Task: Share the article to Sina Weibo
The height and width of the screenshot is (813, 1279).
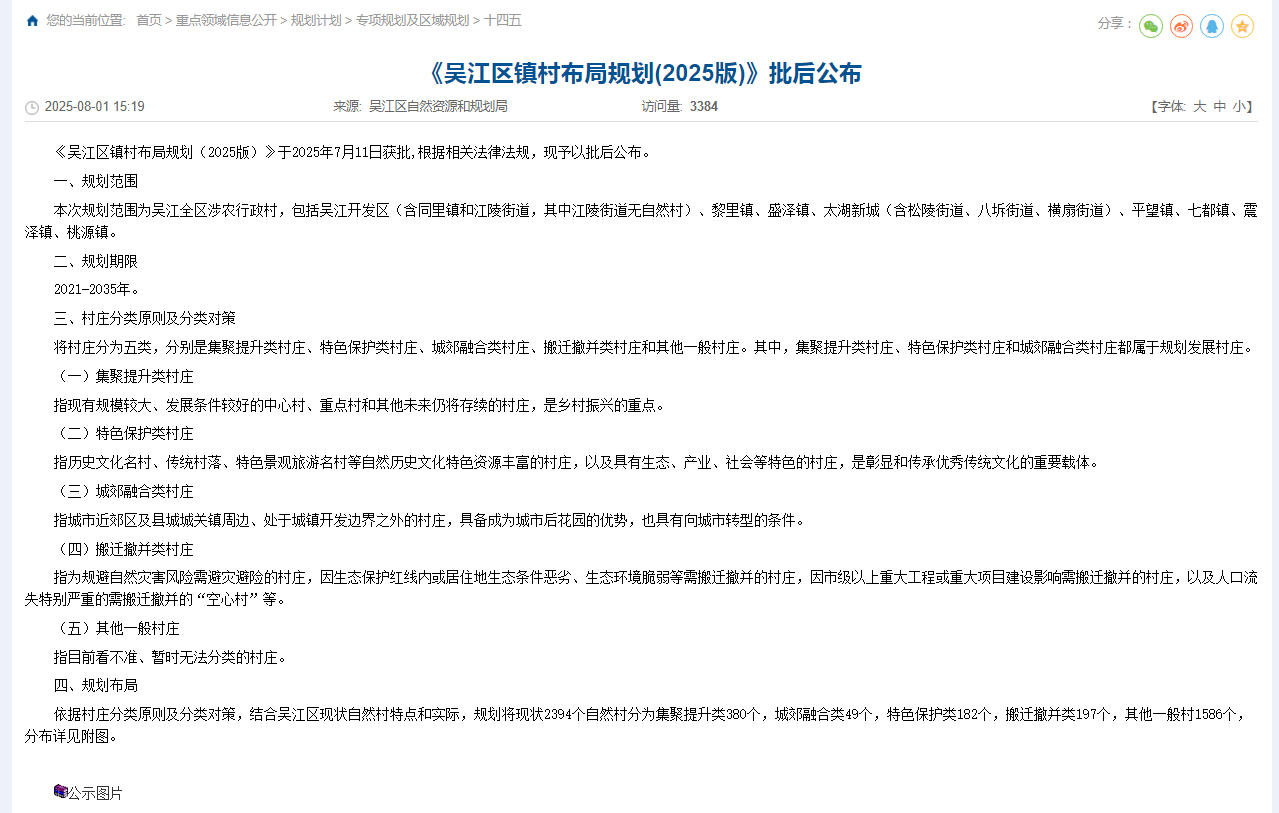Action: coord(1181,26)
